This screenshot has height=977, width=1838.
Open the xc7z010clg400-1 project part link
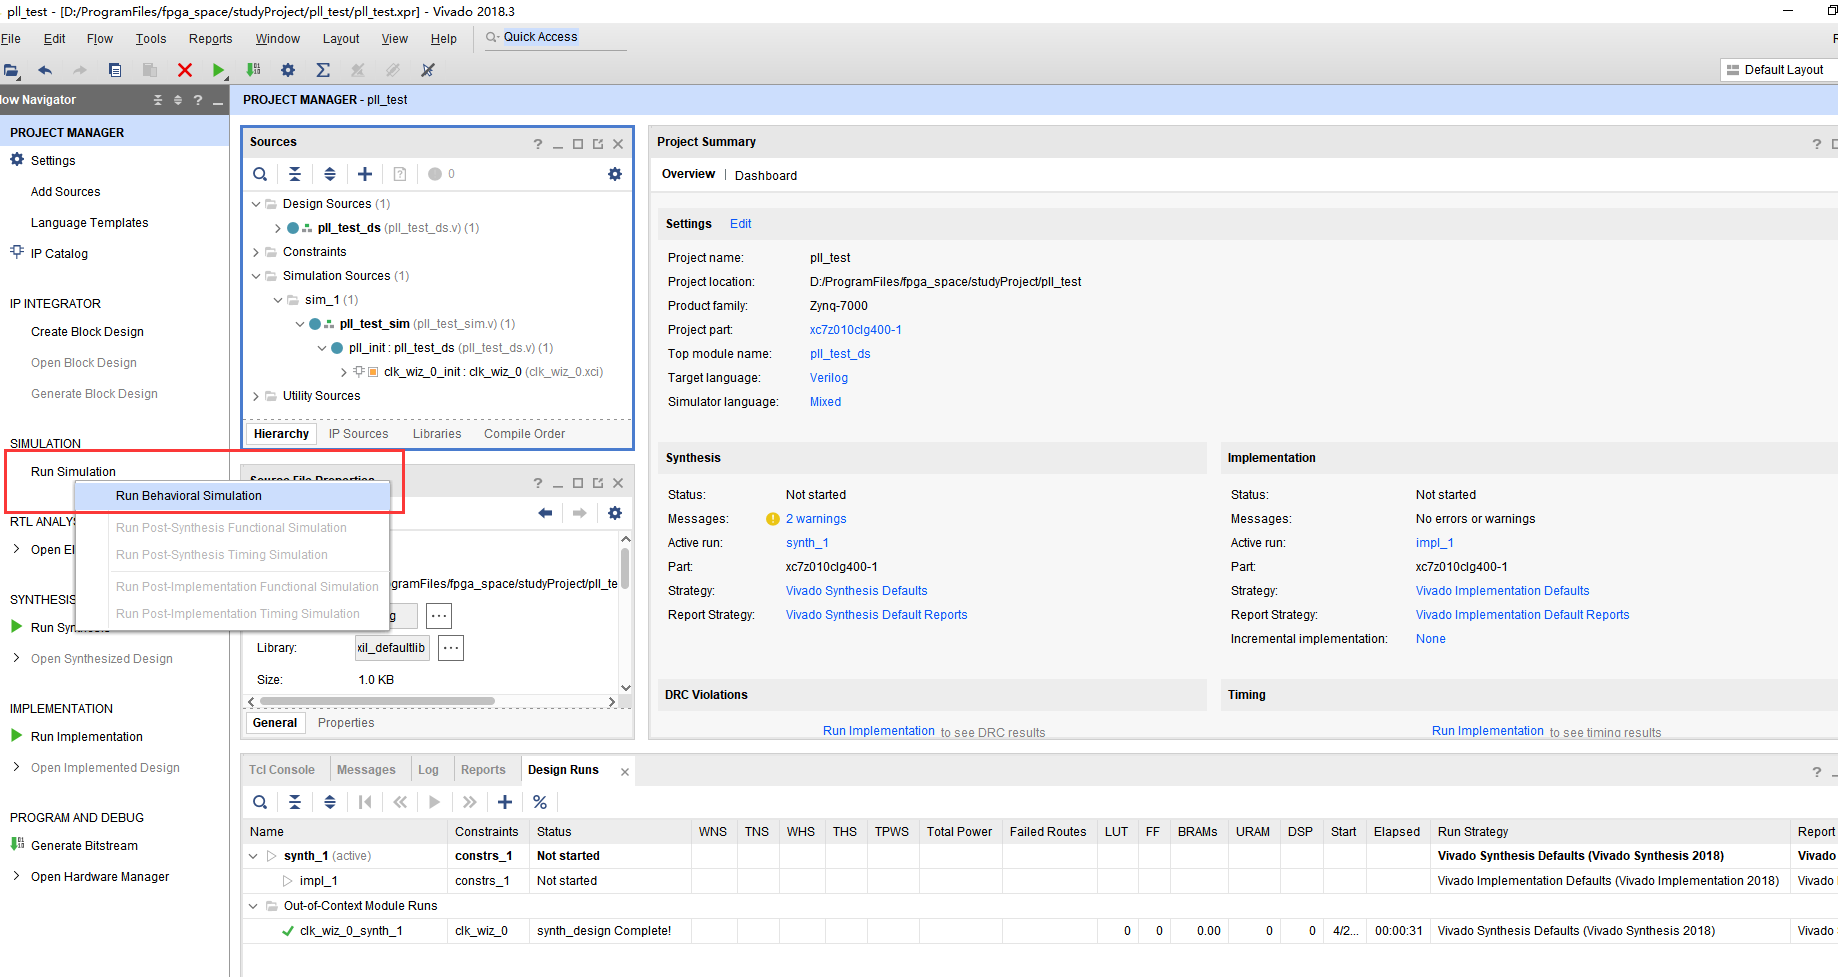pyautogui.click(x=855, y=330)
